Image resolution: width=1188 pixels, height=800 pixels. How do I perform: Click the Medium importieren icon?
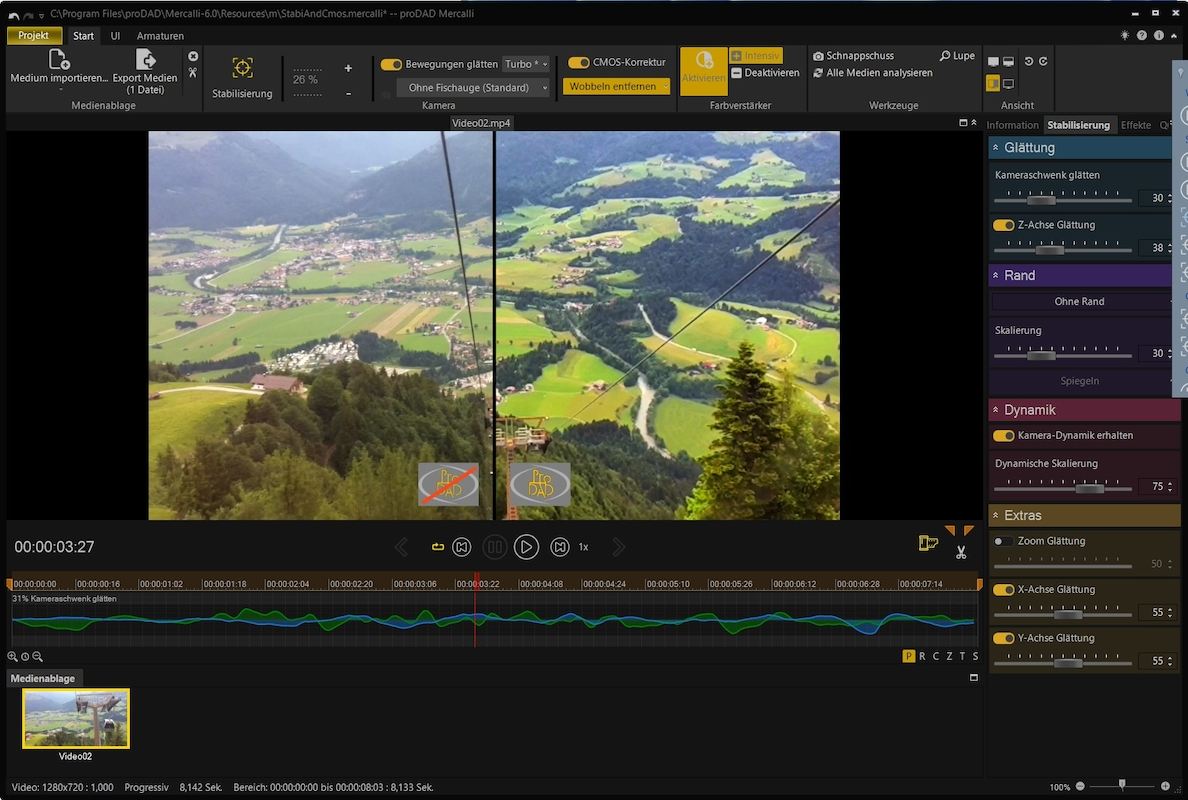pos(59,60)
